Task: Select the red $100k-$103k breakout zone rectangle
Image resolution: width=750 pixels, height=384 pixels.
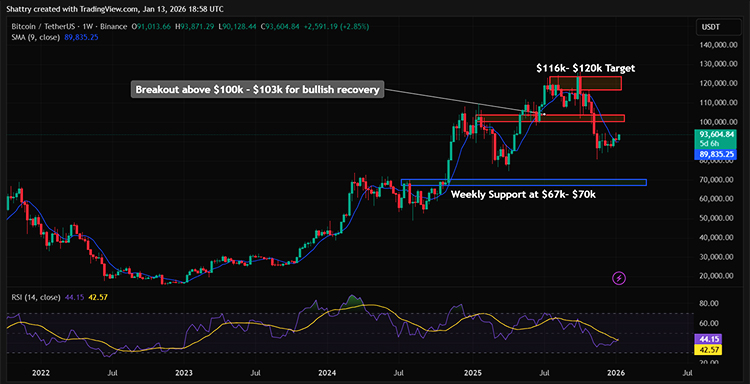Action: coord(550,118)
